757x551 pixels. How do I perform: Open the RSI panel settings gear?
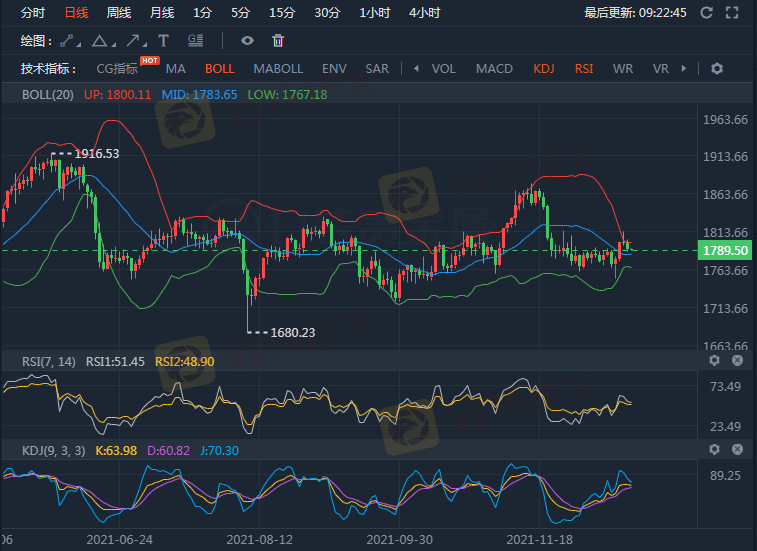tap(714, 360)
